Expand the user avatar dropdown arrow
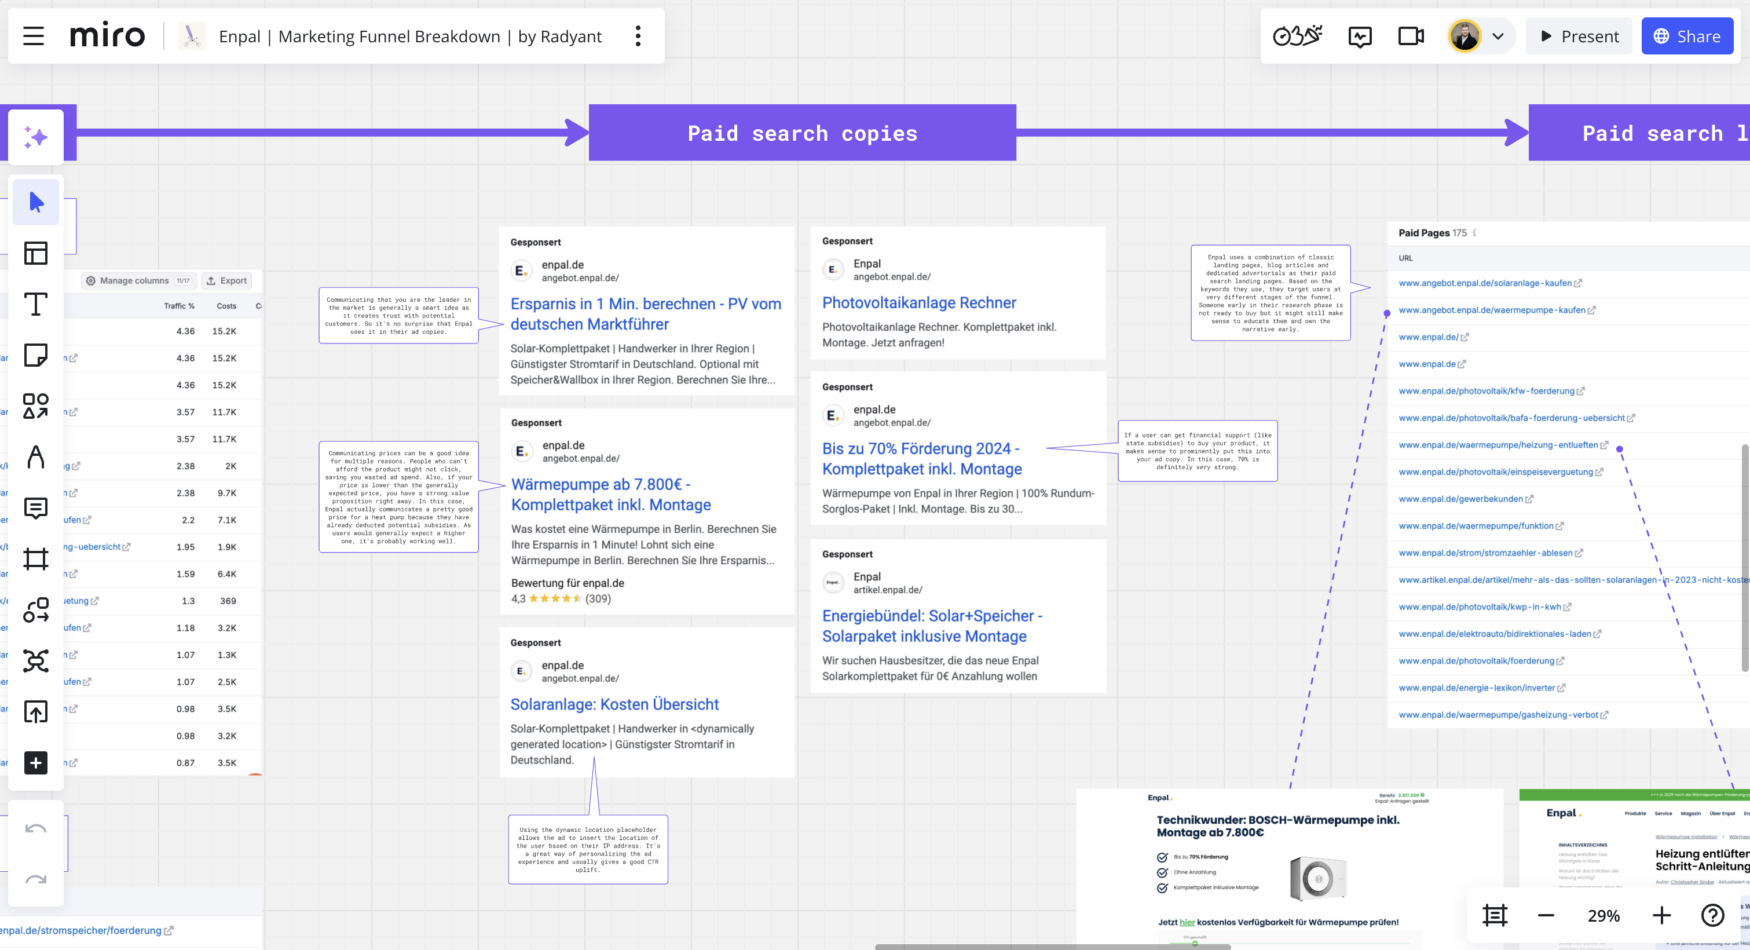 click(x=1498, y=36)
